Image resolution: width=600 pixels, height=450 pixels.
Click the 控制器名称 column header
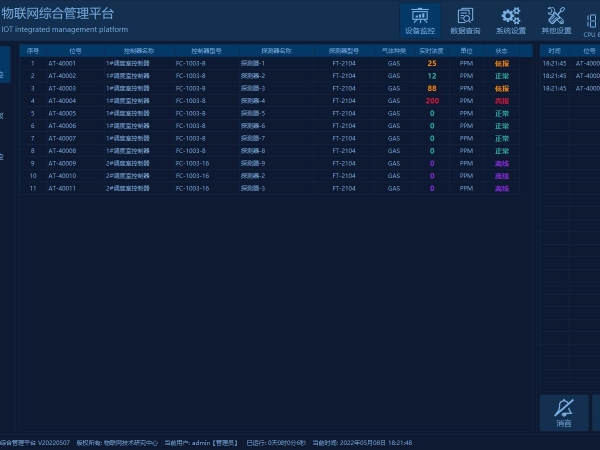[x=139, y=50]
